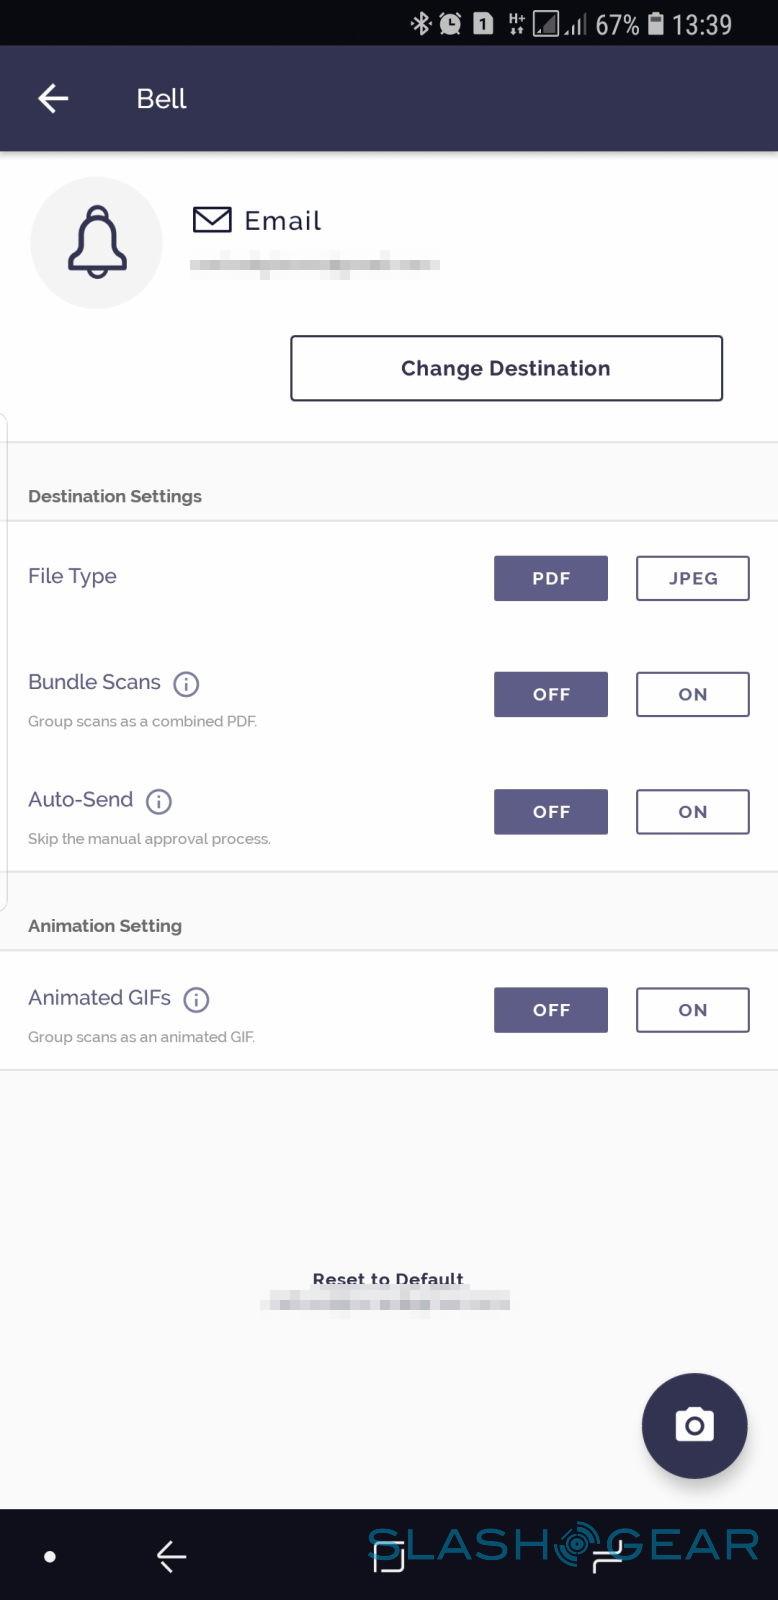Viewport: 778px width, 1600px height.
Task: Turn Animated GIFs ON
Action: 692,1010
